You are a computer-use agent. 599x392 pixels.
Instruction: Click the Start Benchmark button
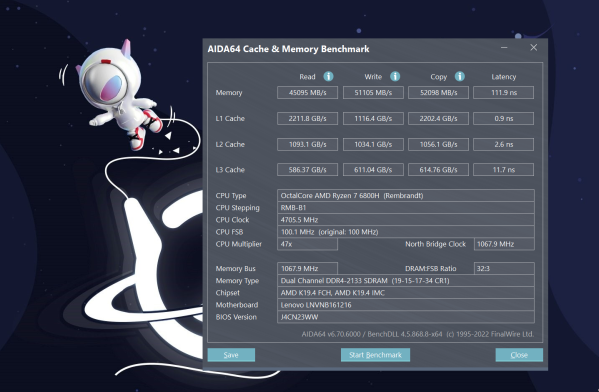click(375, 355)
